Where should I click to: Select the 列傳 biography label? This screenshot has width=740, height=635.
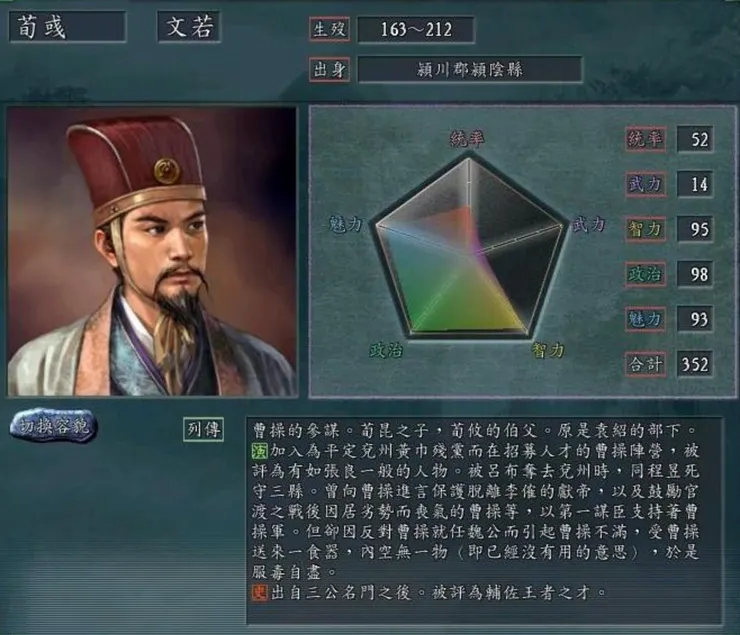pyautogui.click(x=203, y=429)
